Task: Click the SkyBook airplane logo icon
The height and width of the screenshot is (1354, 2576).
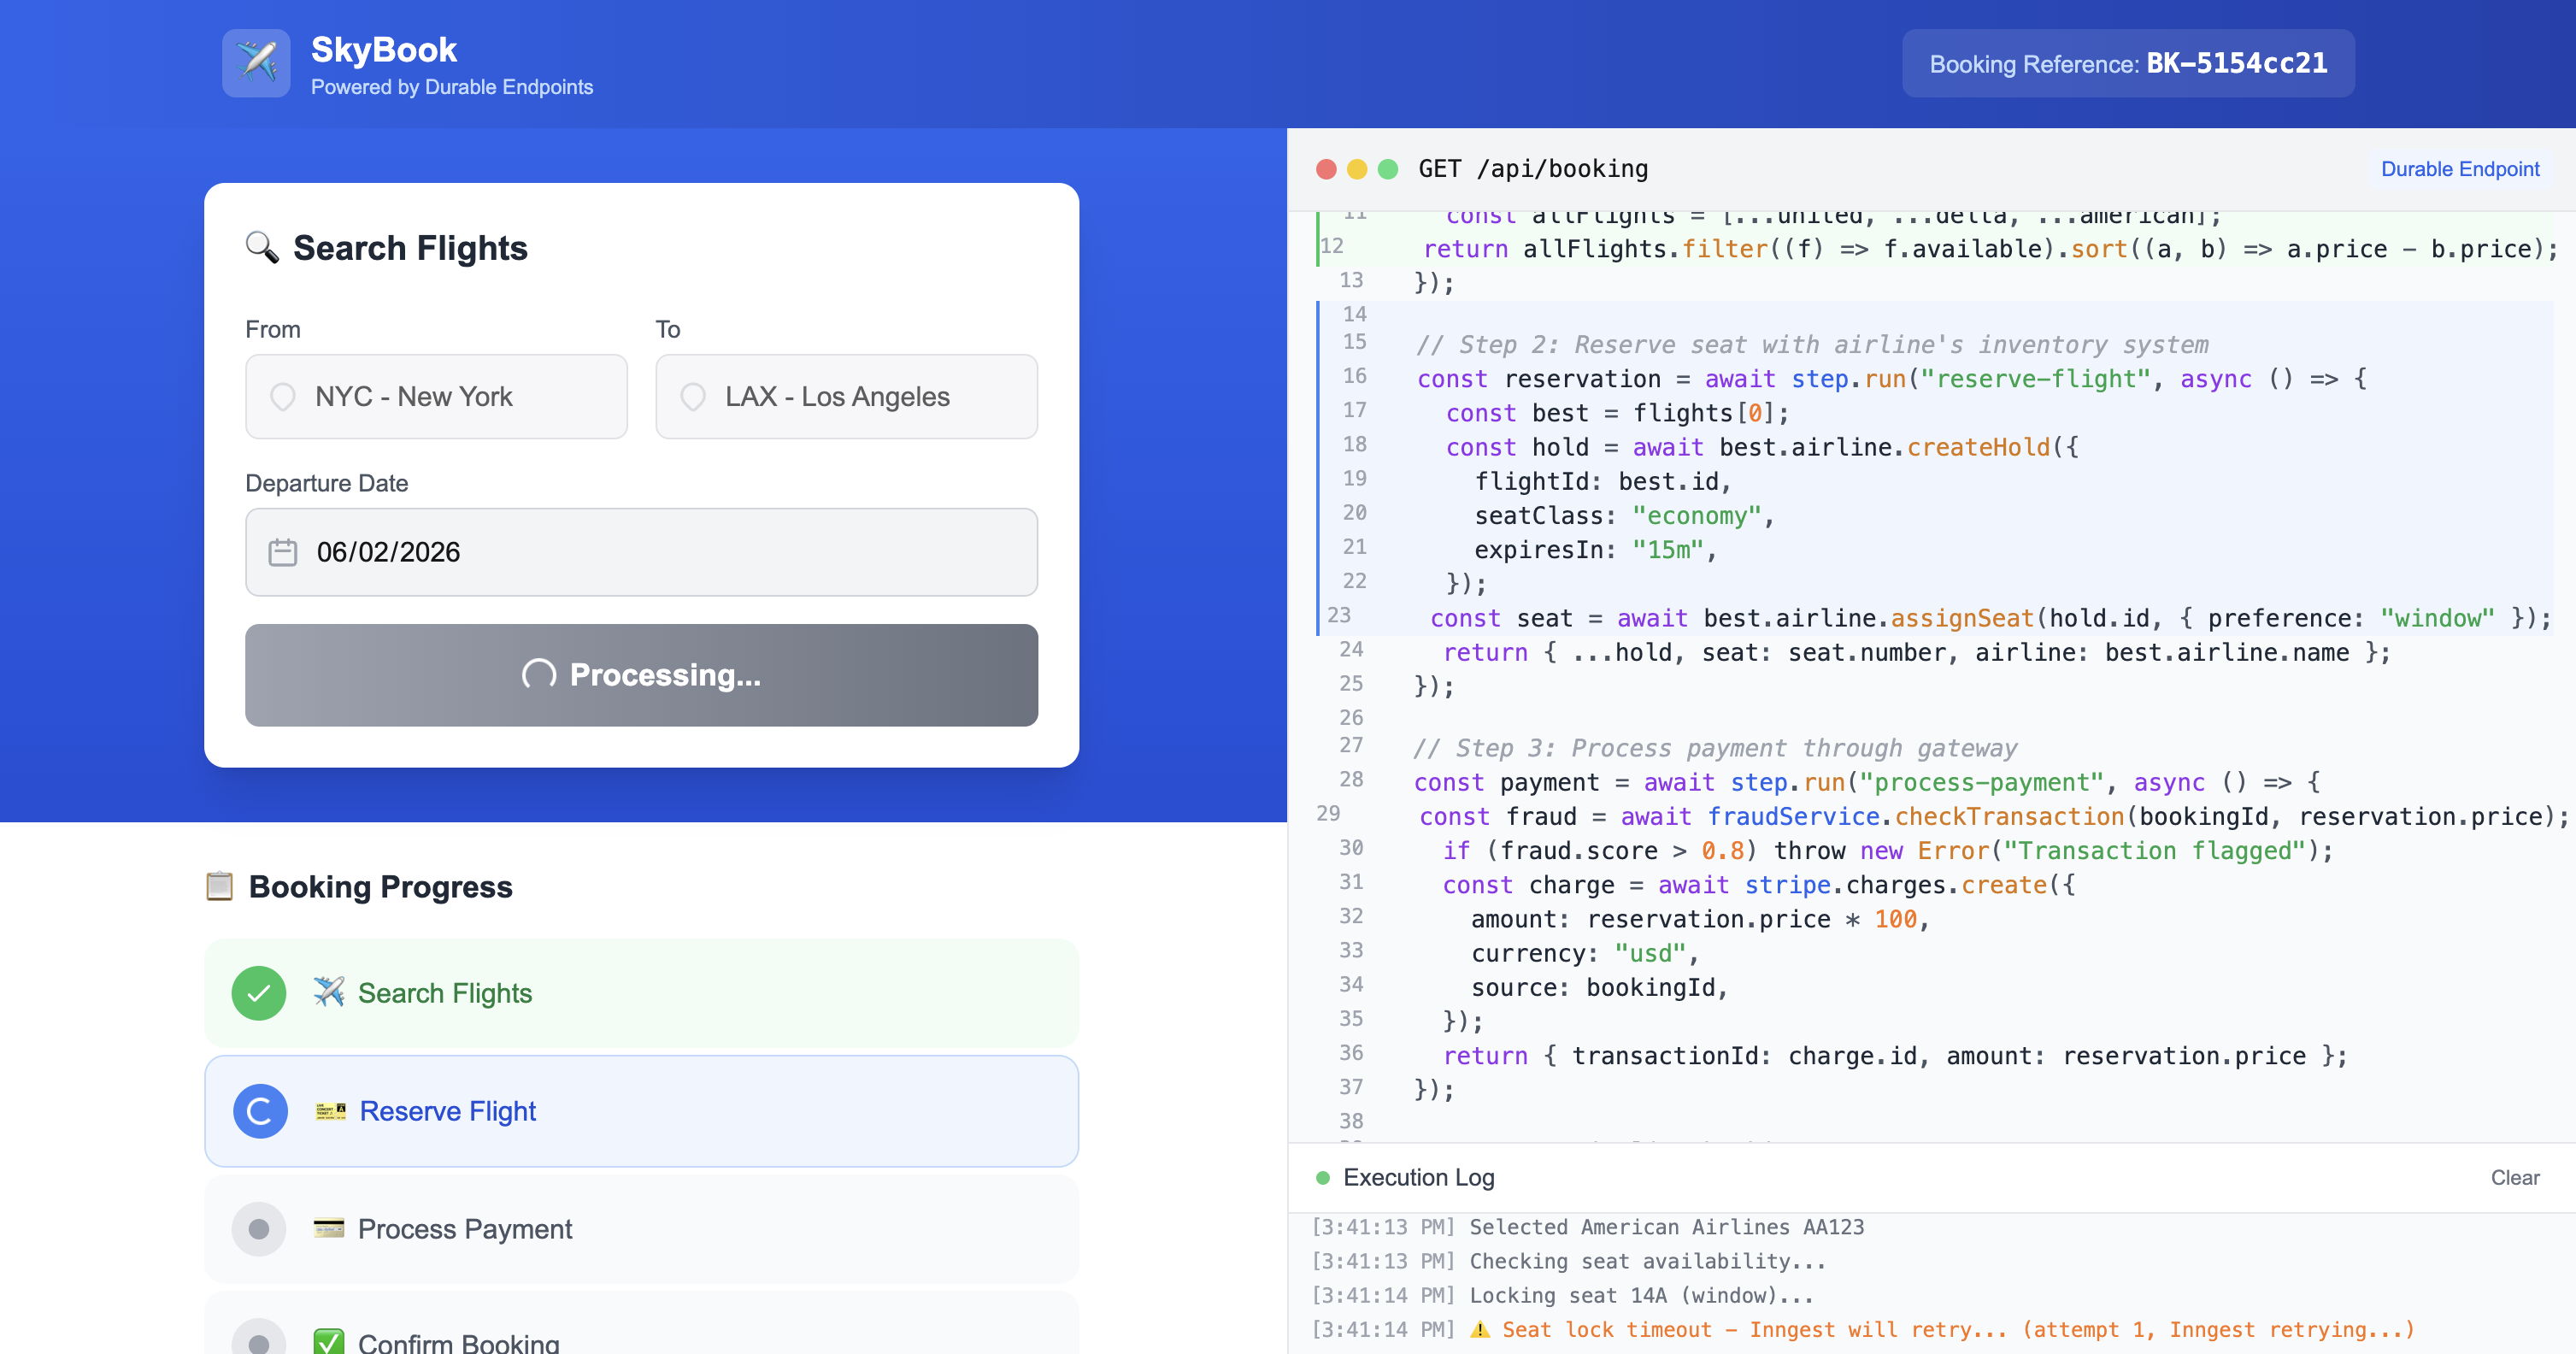Action: [x=256, y=62]
